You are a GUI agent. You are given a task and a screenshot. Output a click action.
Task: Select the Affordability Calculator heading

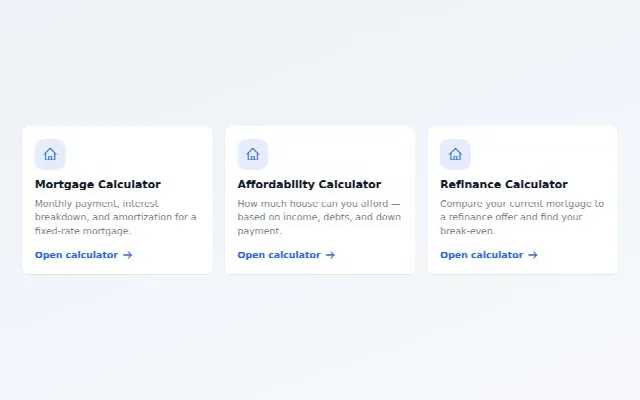(x=309, y=184)
